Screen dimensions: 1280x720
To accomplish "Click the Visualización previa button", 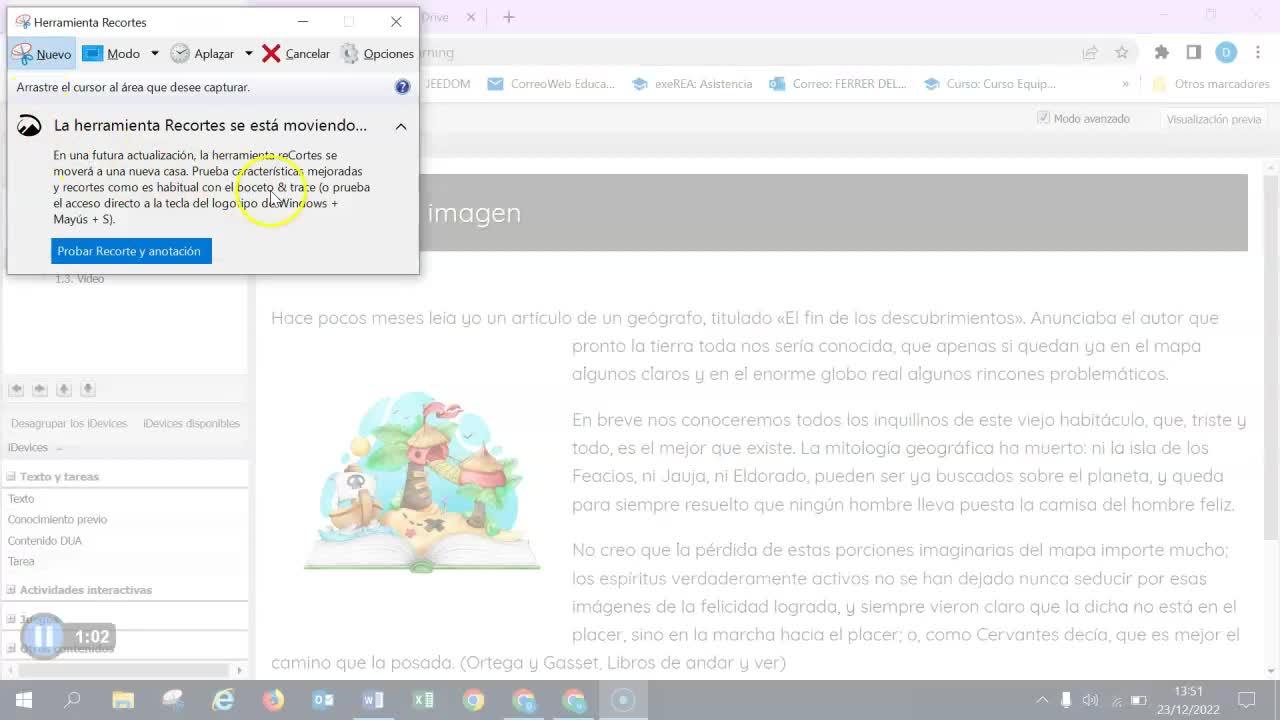I will 1214,119.
